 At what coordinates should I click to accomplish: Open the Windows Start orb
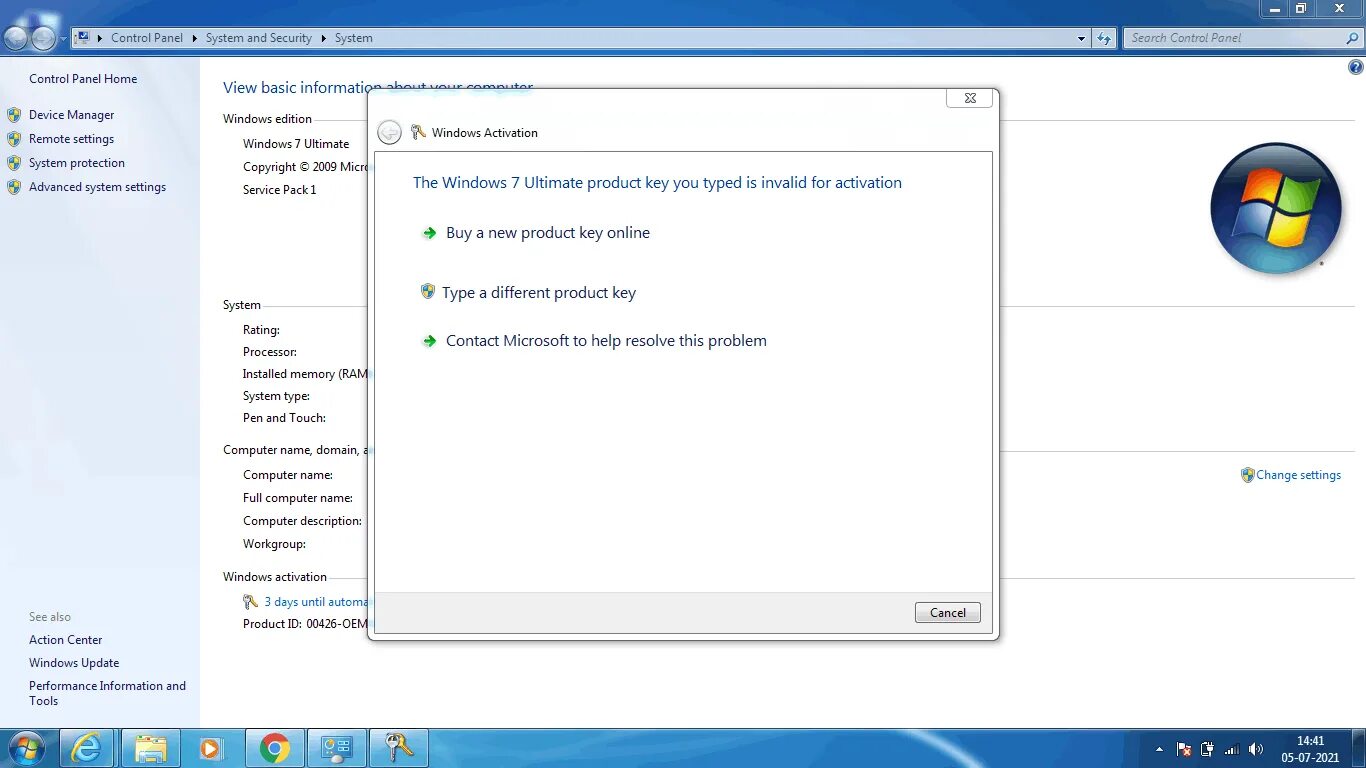pyautogui.click(x=26, y=748)
